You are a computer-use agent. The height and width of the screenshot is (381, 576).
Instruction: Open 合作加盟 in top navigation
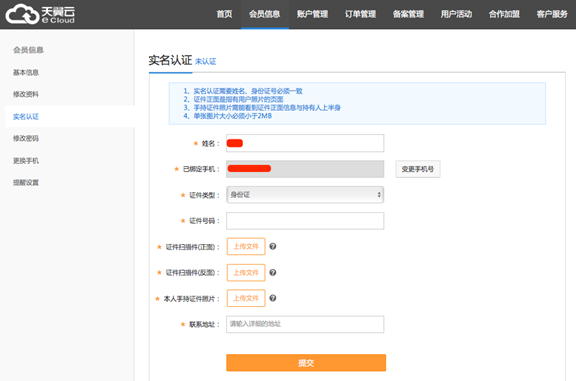click(504, 14)
